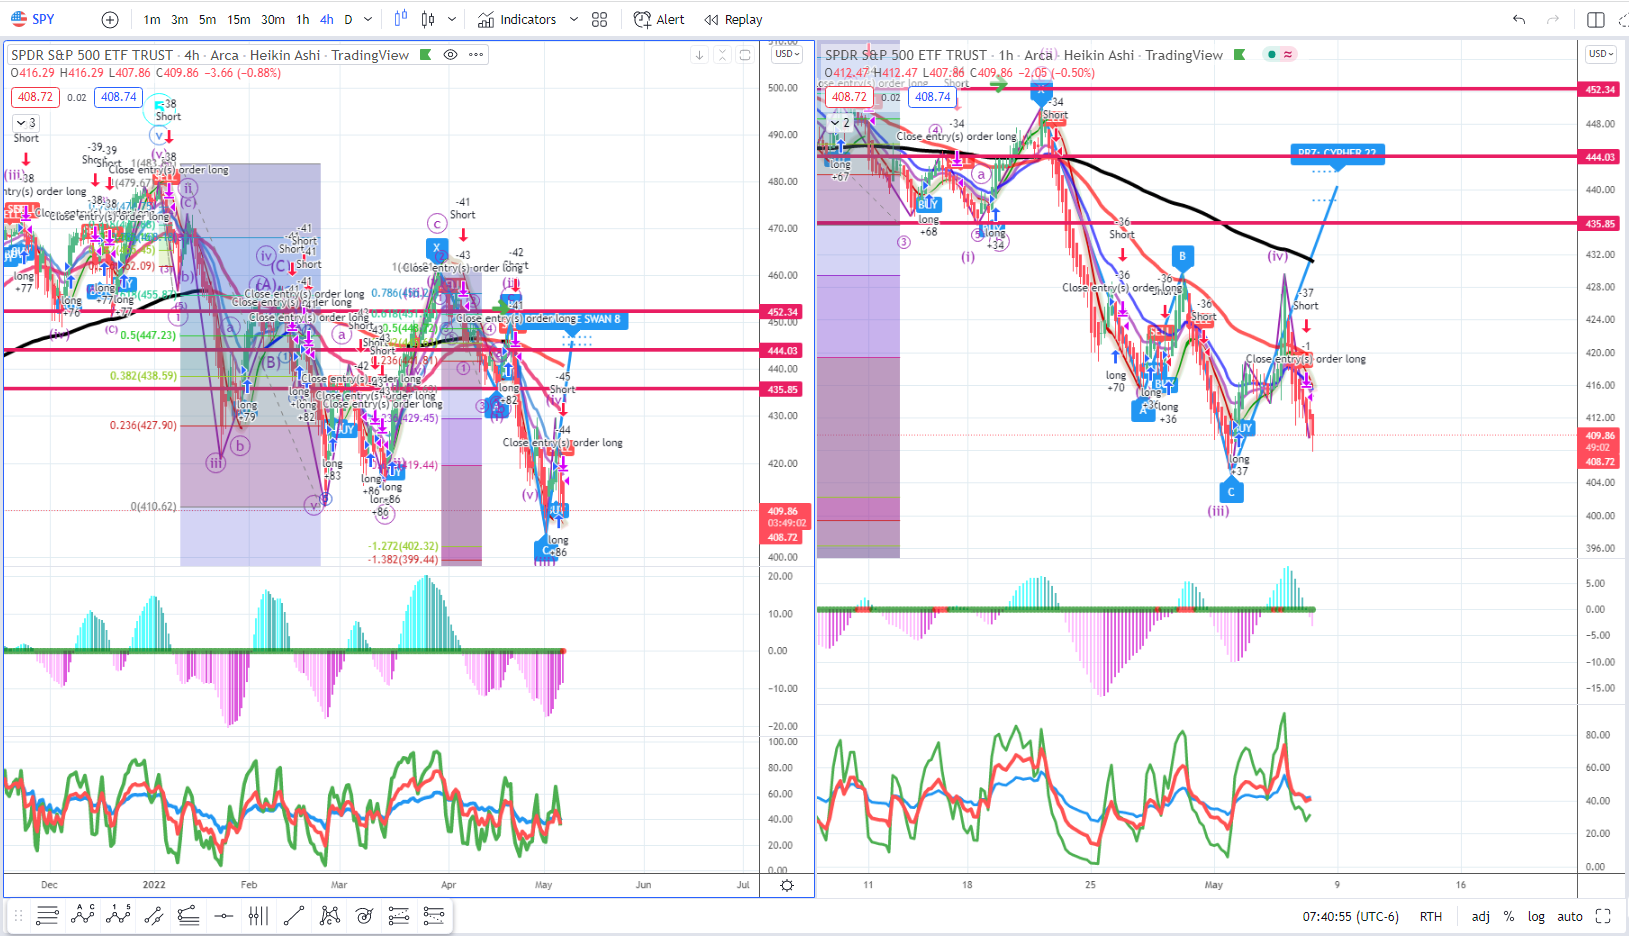The image size is (1629, 936).
Task: Click right chart sell price 408.72
Action: pyautogui.click(x=850, y=97)
